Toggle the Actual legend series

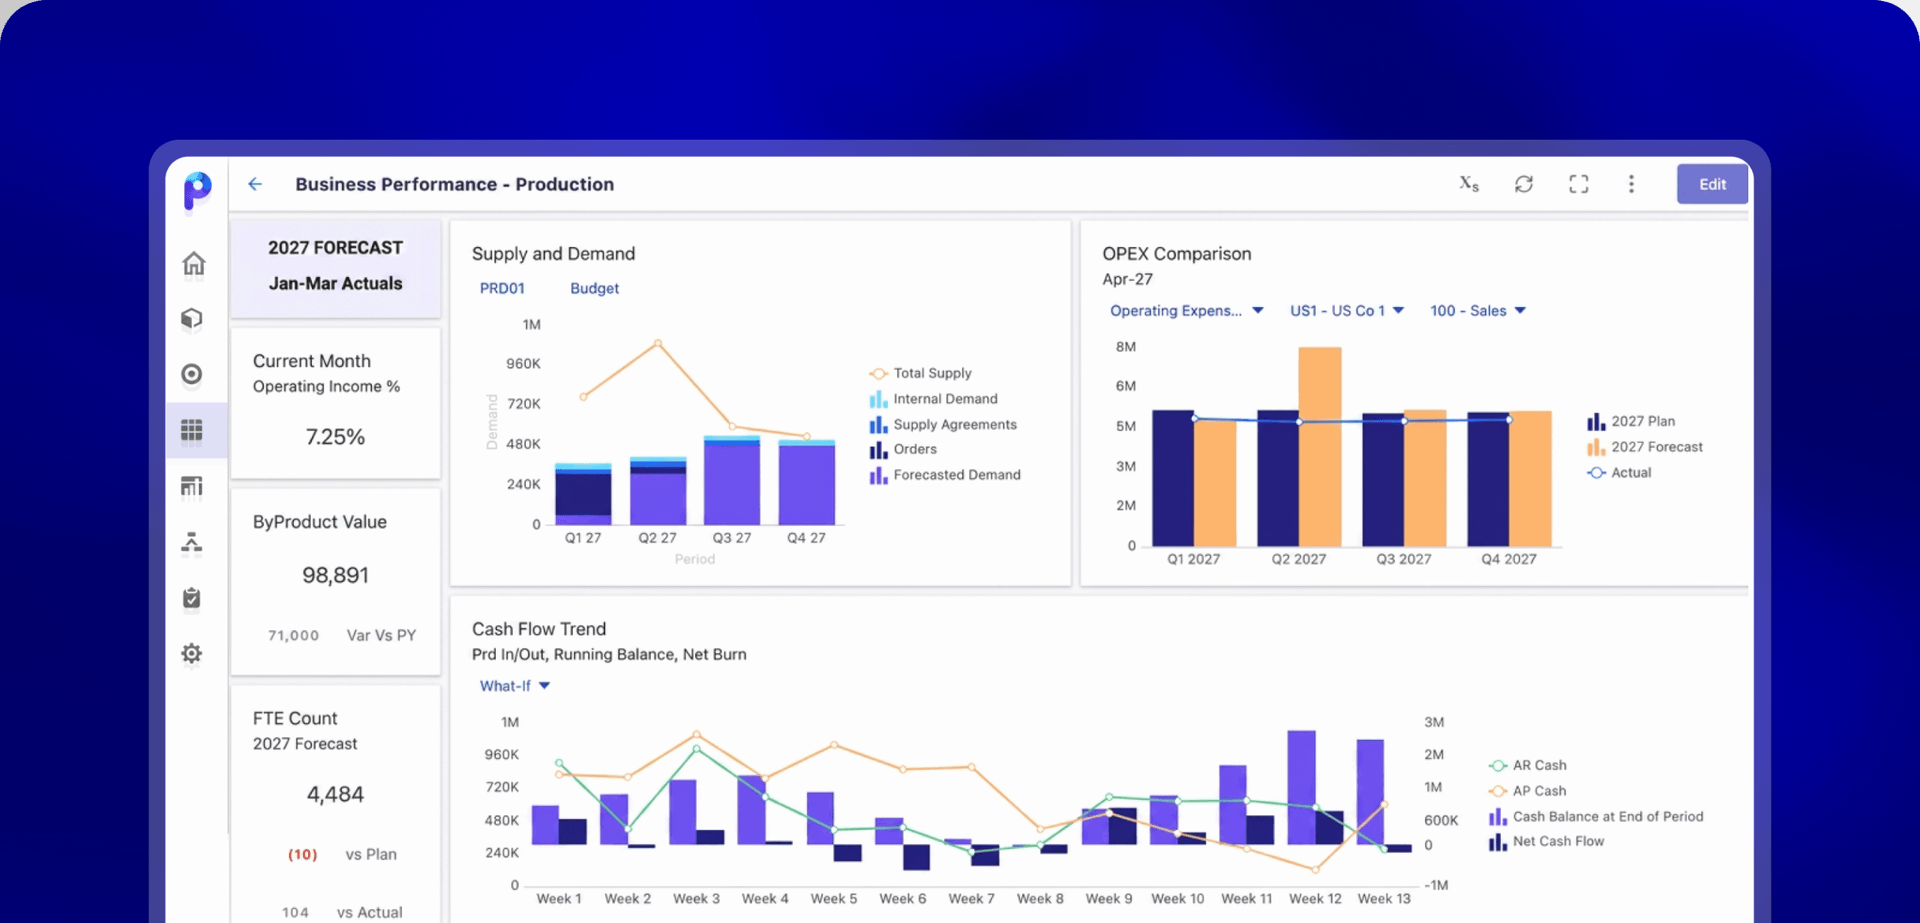1619,473
